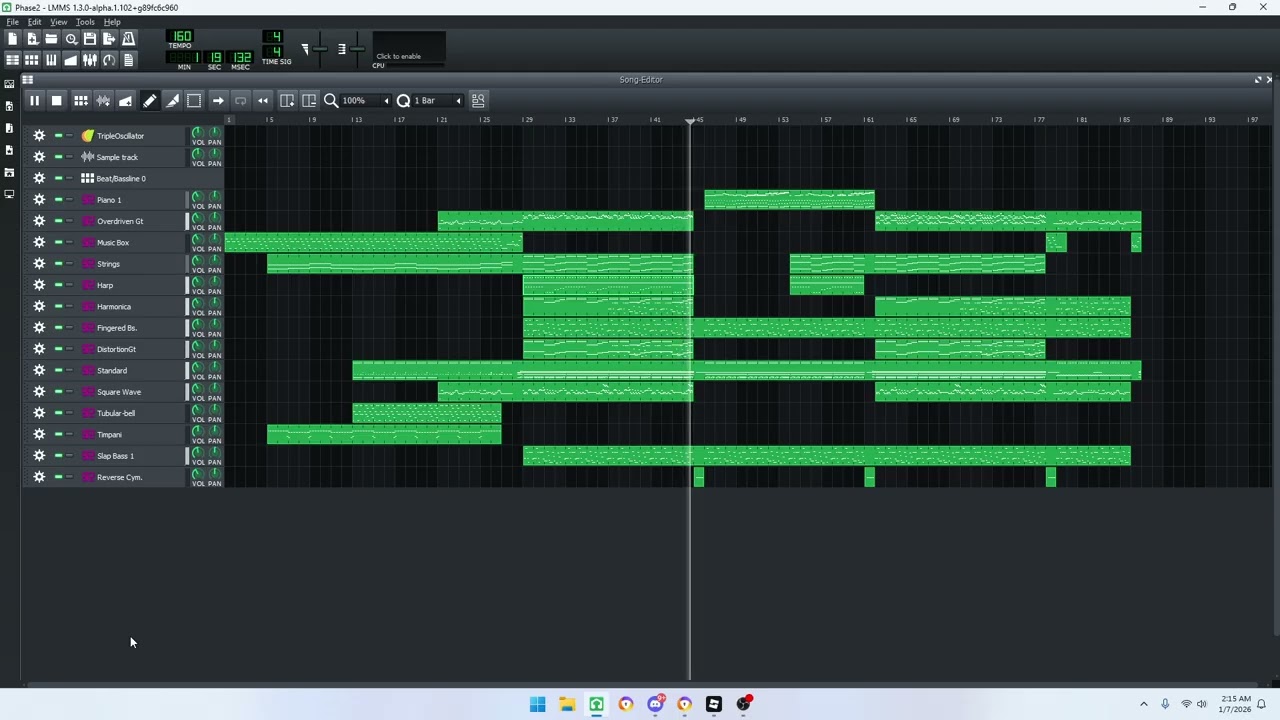Screen dimensions: 1280x720
Task: Toggle the proportional snap icon
Action: tap(478, 100)
